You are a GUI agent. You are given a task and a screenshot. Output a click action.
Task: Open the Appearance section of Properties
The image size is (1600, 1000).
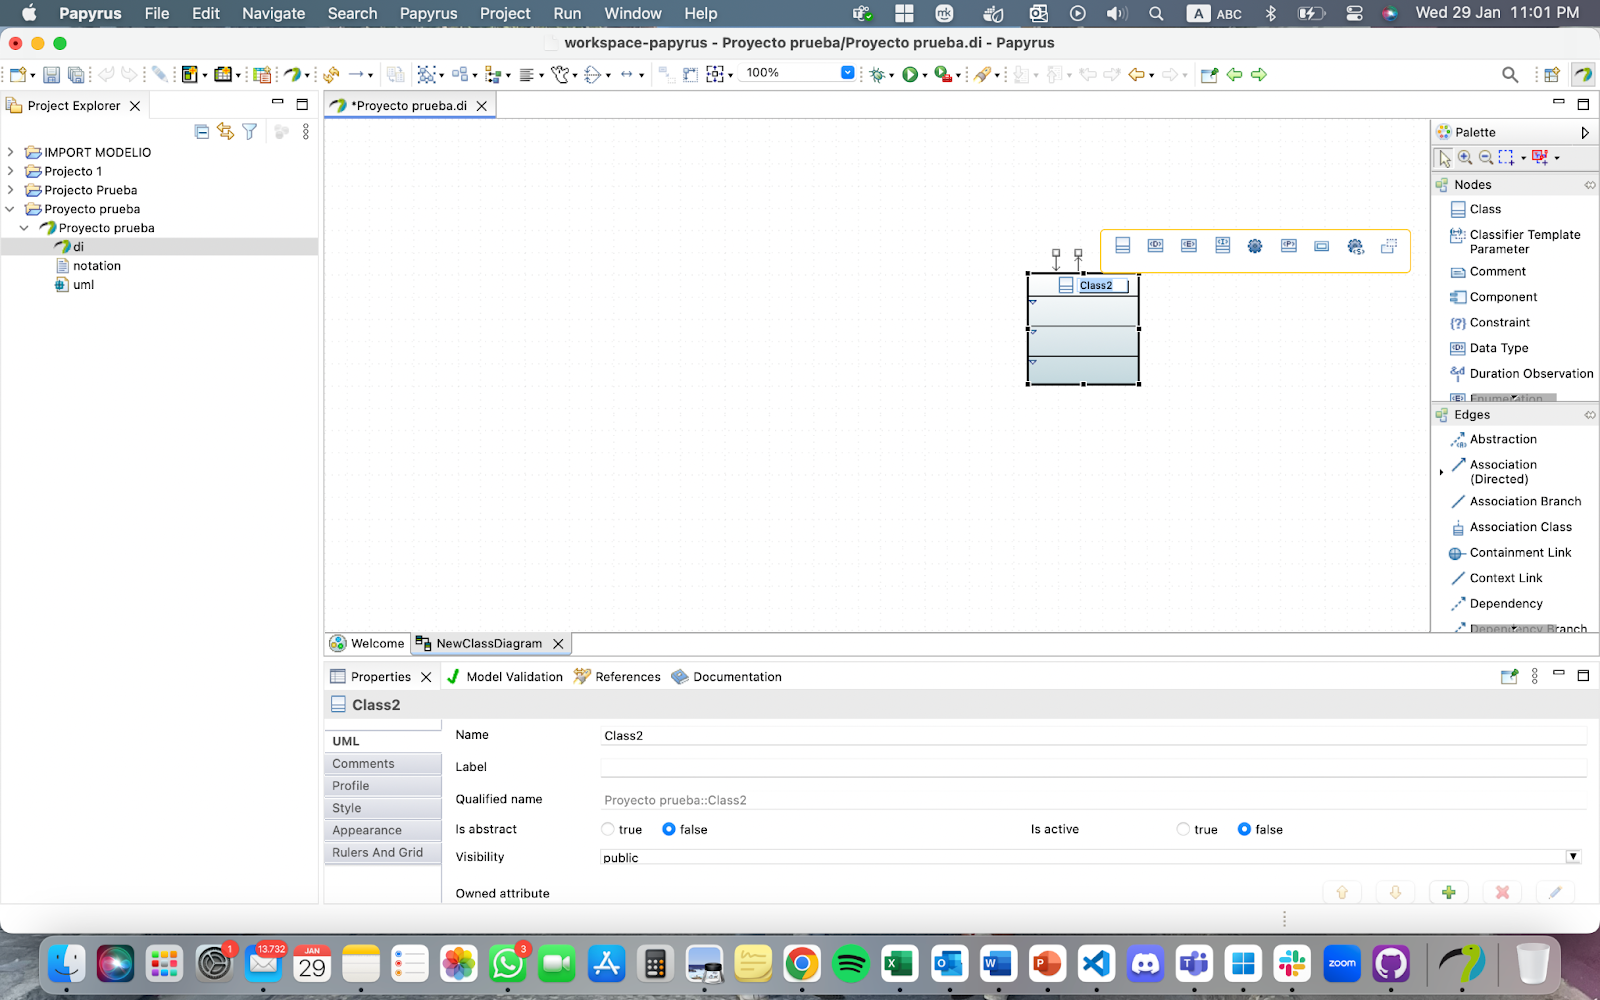coord(367,830)
